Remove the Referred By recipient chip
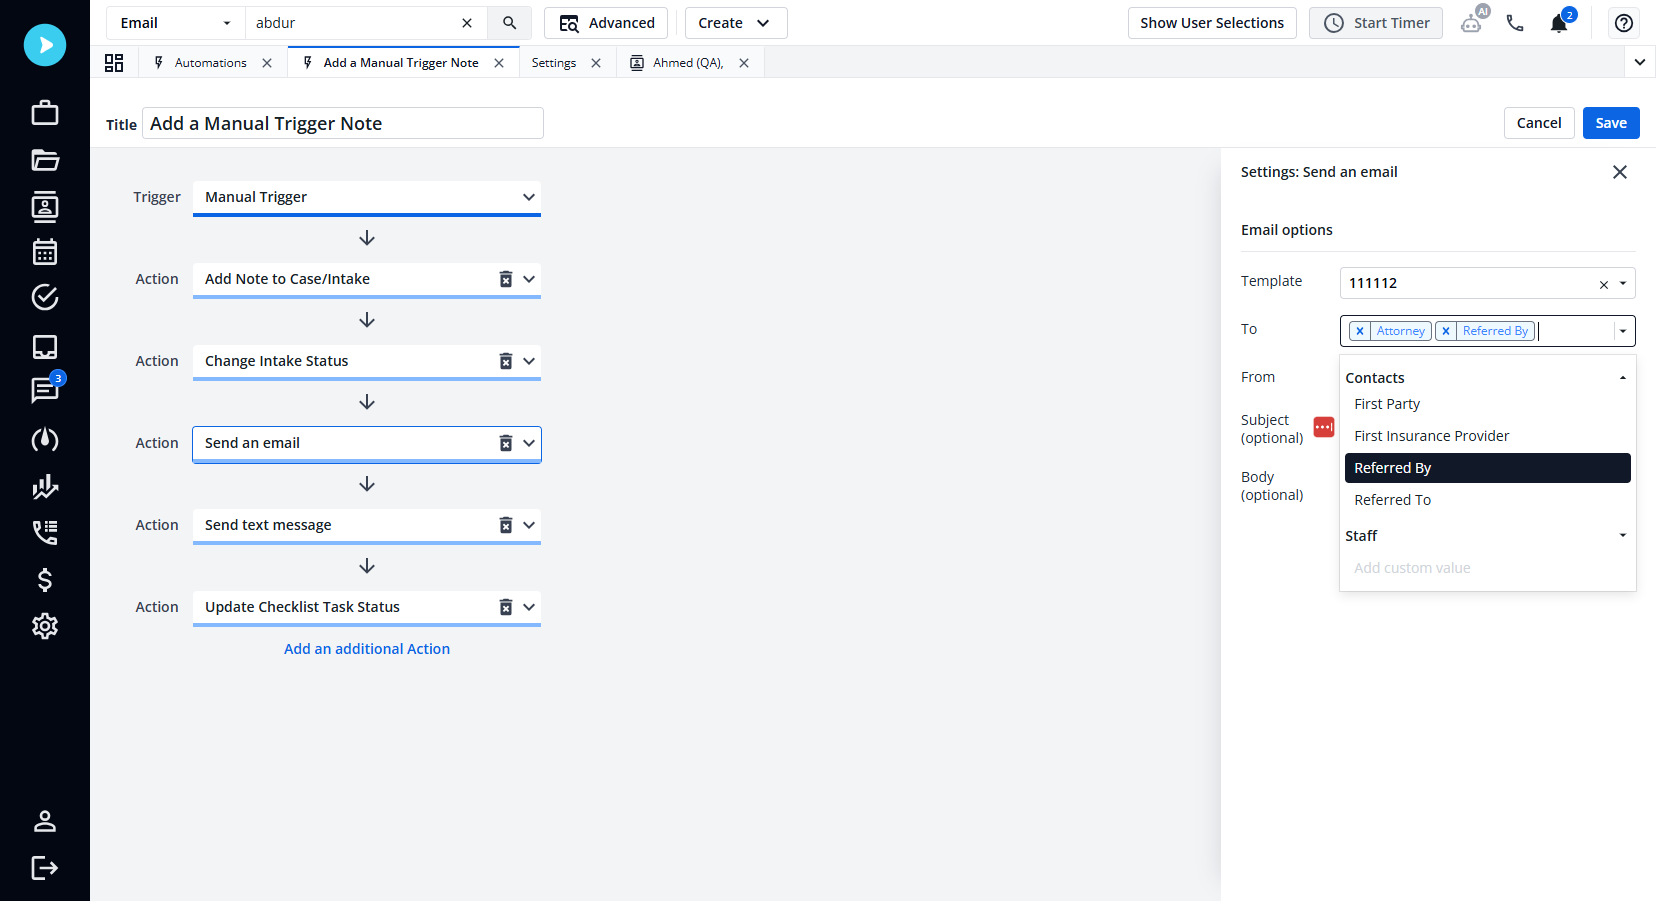Viewport: 1656px width, 901px height. tap(1446, 330)
